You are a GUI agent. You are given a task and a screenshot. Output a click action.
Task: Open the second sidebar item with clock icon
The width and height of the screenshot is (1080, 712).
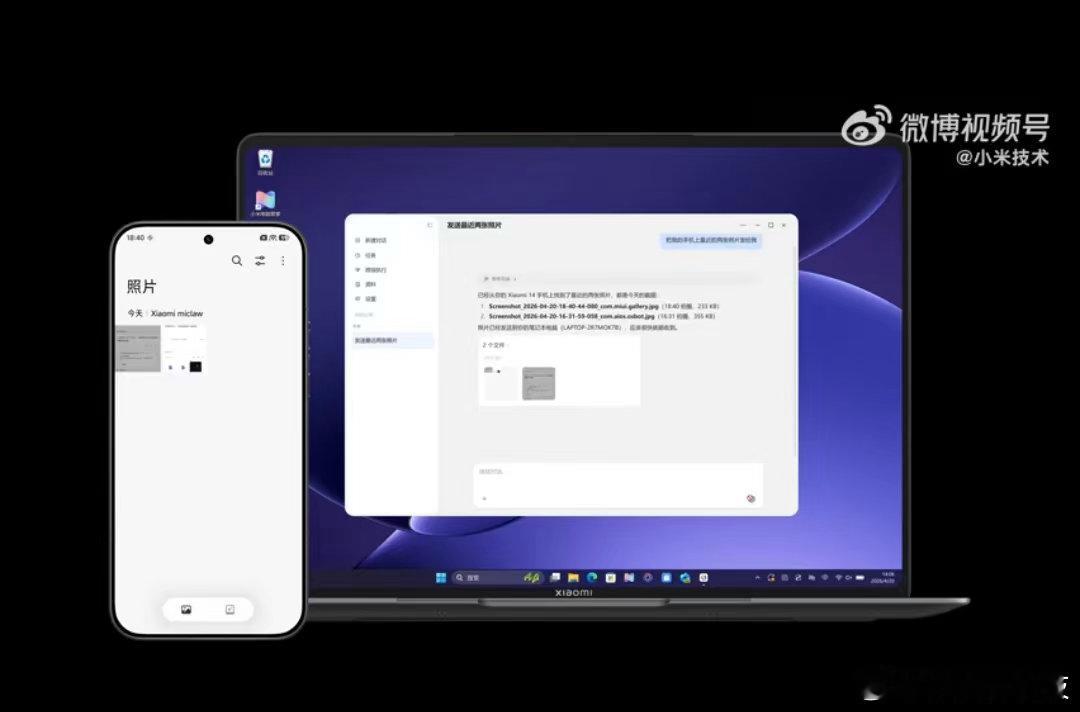click(366, 255)
